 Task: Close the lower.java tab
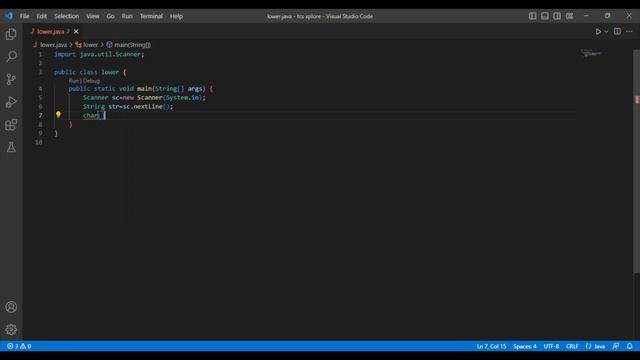click(x=76, y=31)
